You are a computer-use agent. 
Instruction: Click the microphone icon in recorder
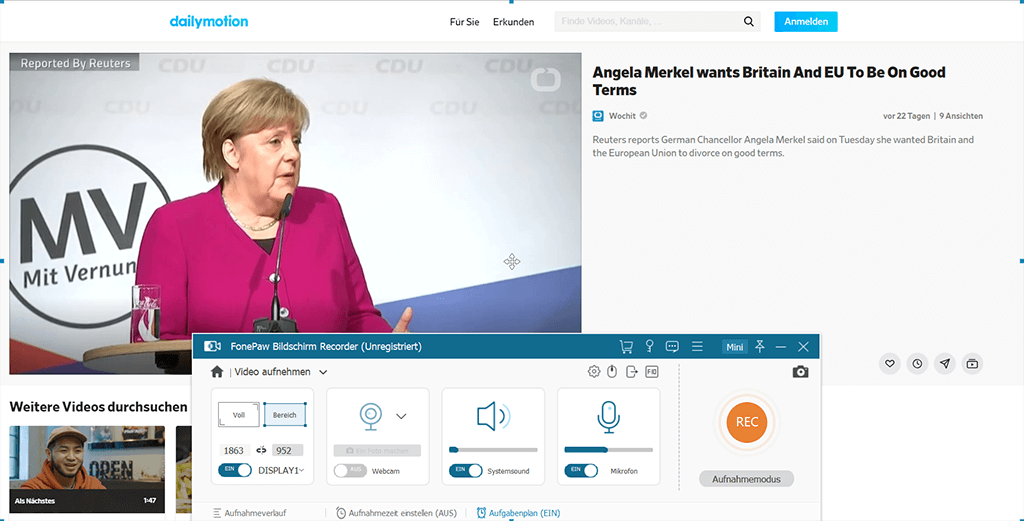pos(609,417)
